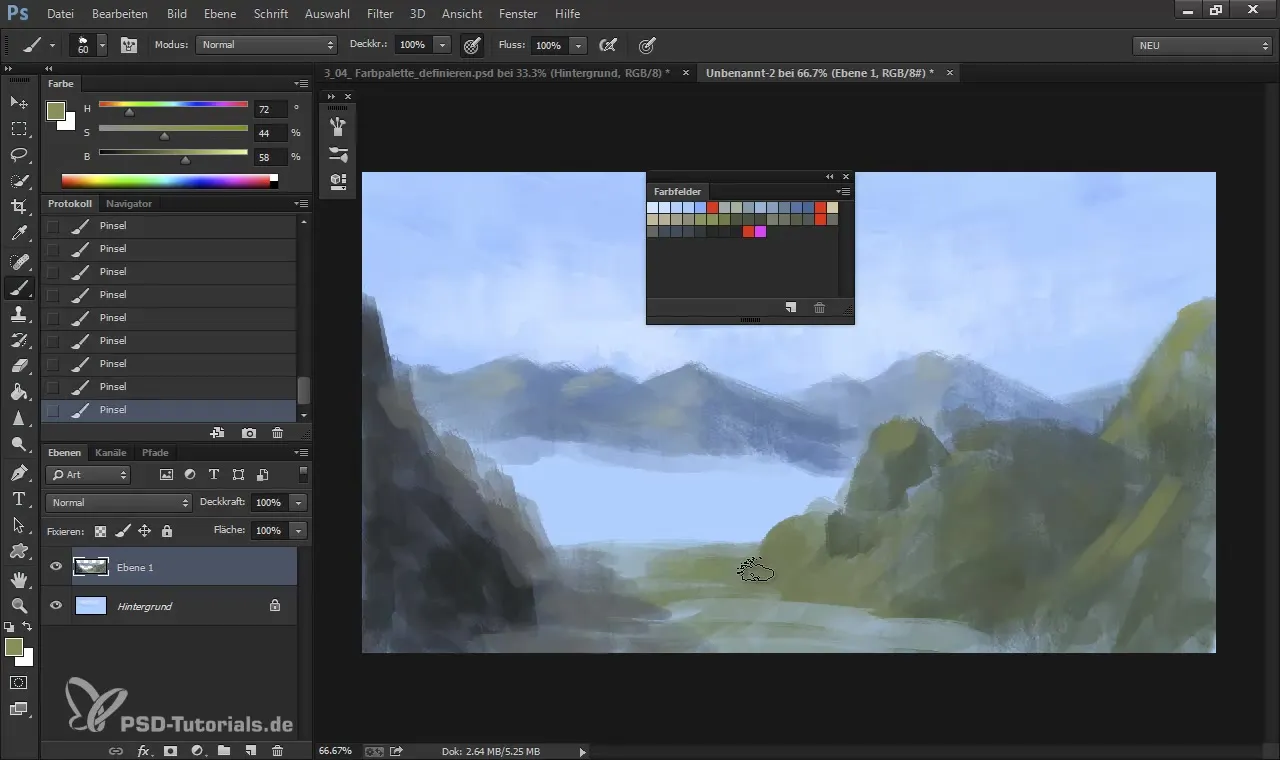Open the Brush Presets collapsed panel icon
This screenshot has width=1280, height=760.
click(x=338, y=155)
